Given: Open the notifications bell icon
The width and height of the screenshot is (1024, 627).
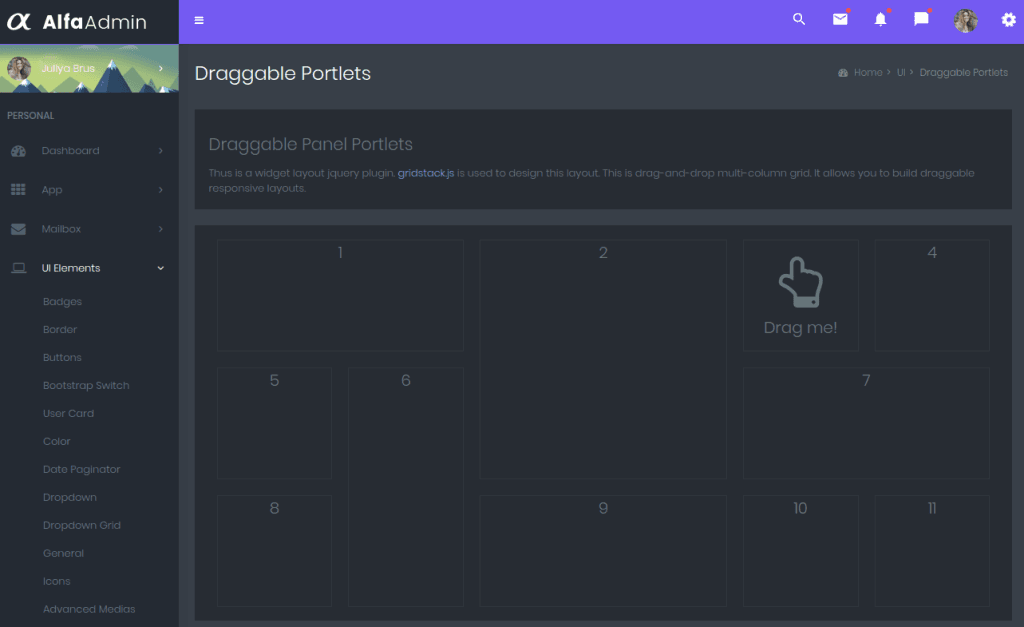Looking at the screenshot, I should tap(880, 19).
